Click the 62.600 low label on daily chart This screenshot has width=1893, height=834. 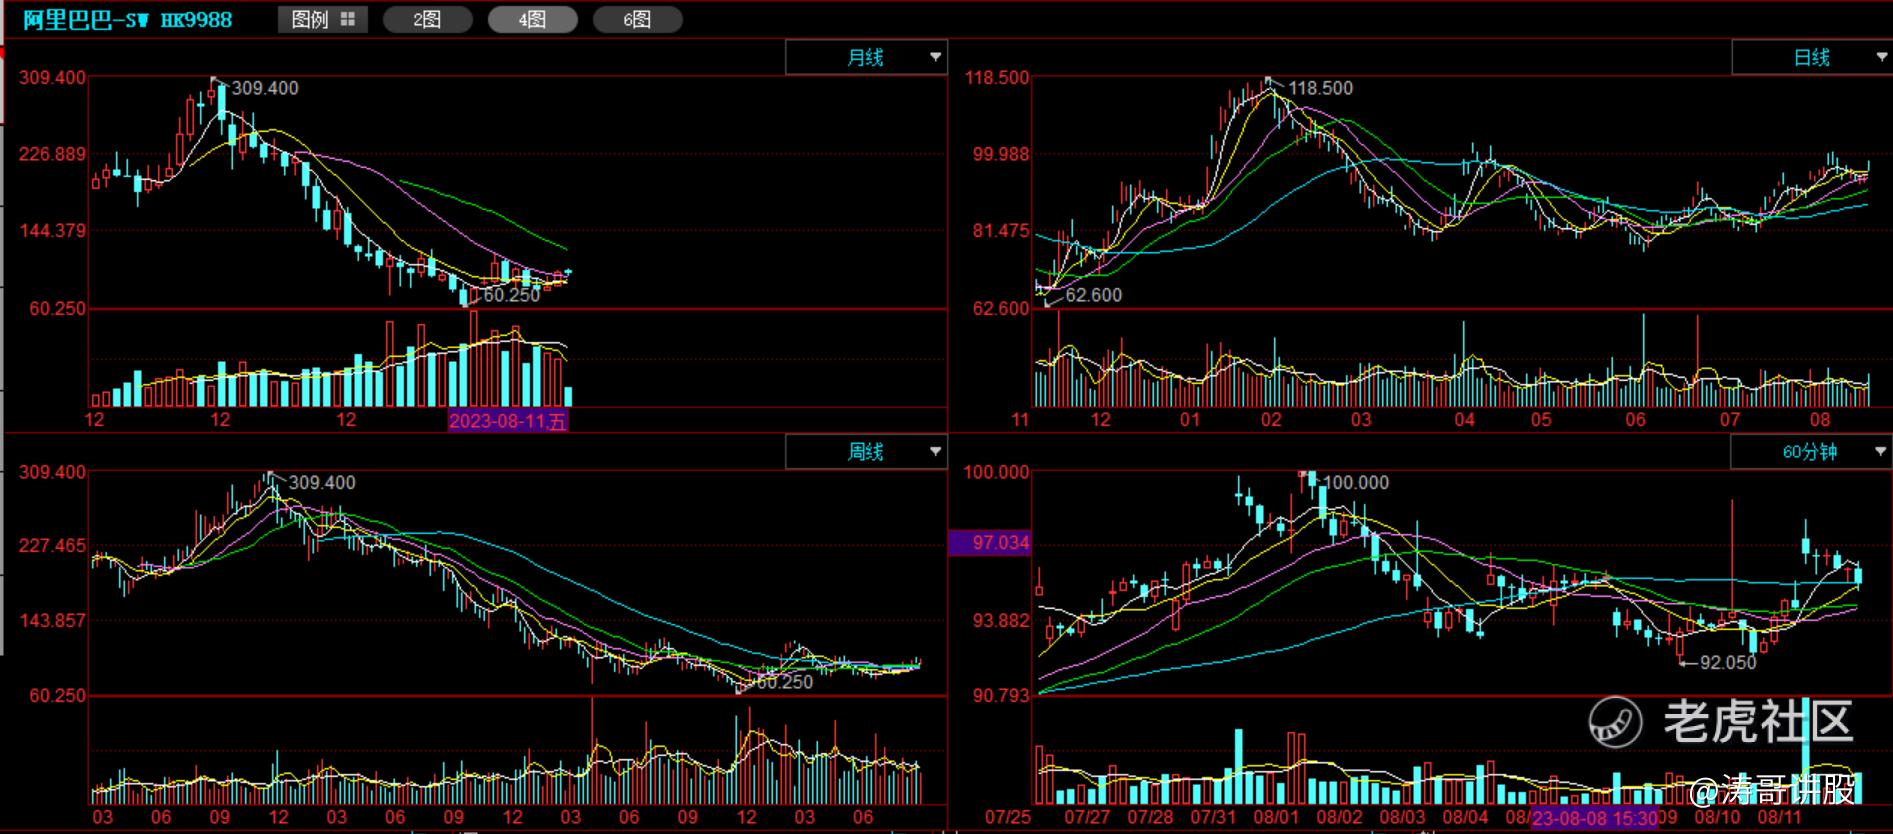click(x=1093, y=295)
